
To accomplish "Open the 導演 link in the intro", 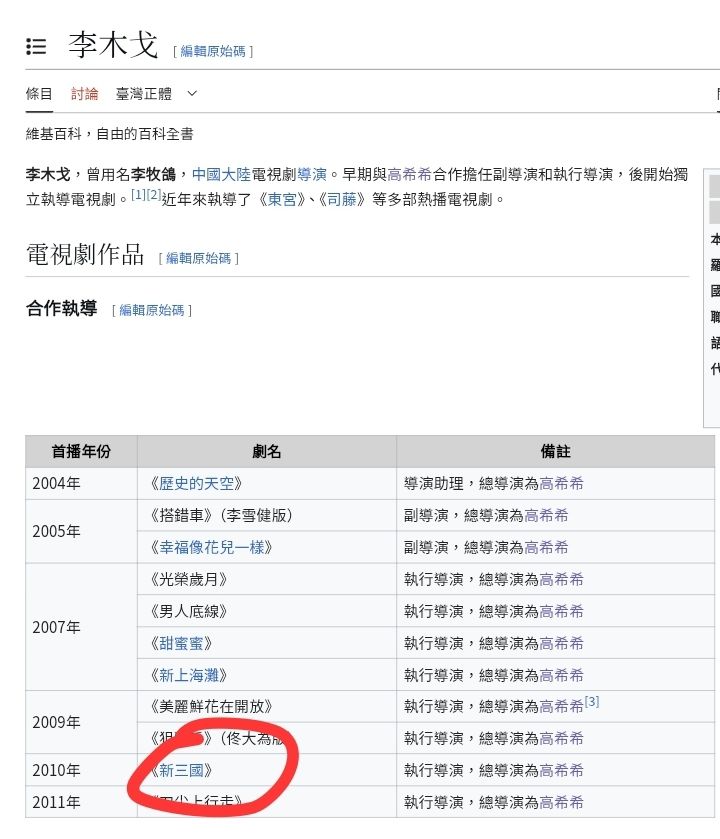I will pyautogui.click(x=311, y=173).
